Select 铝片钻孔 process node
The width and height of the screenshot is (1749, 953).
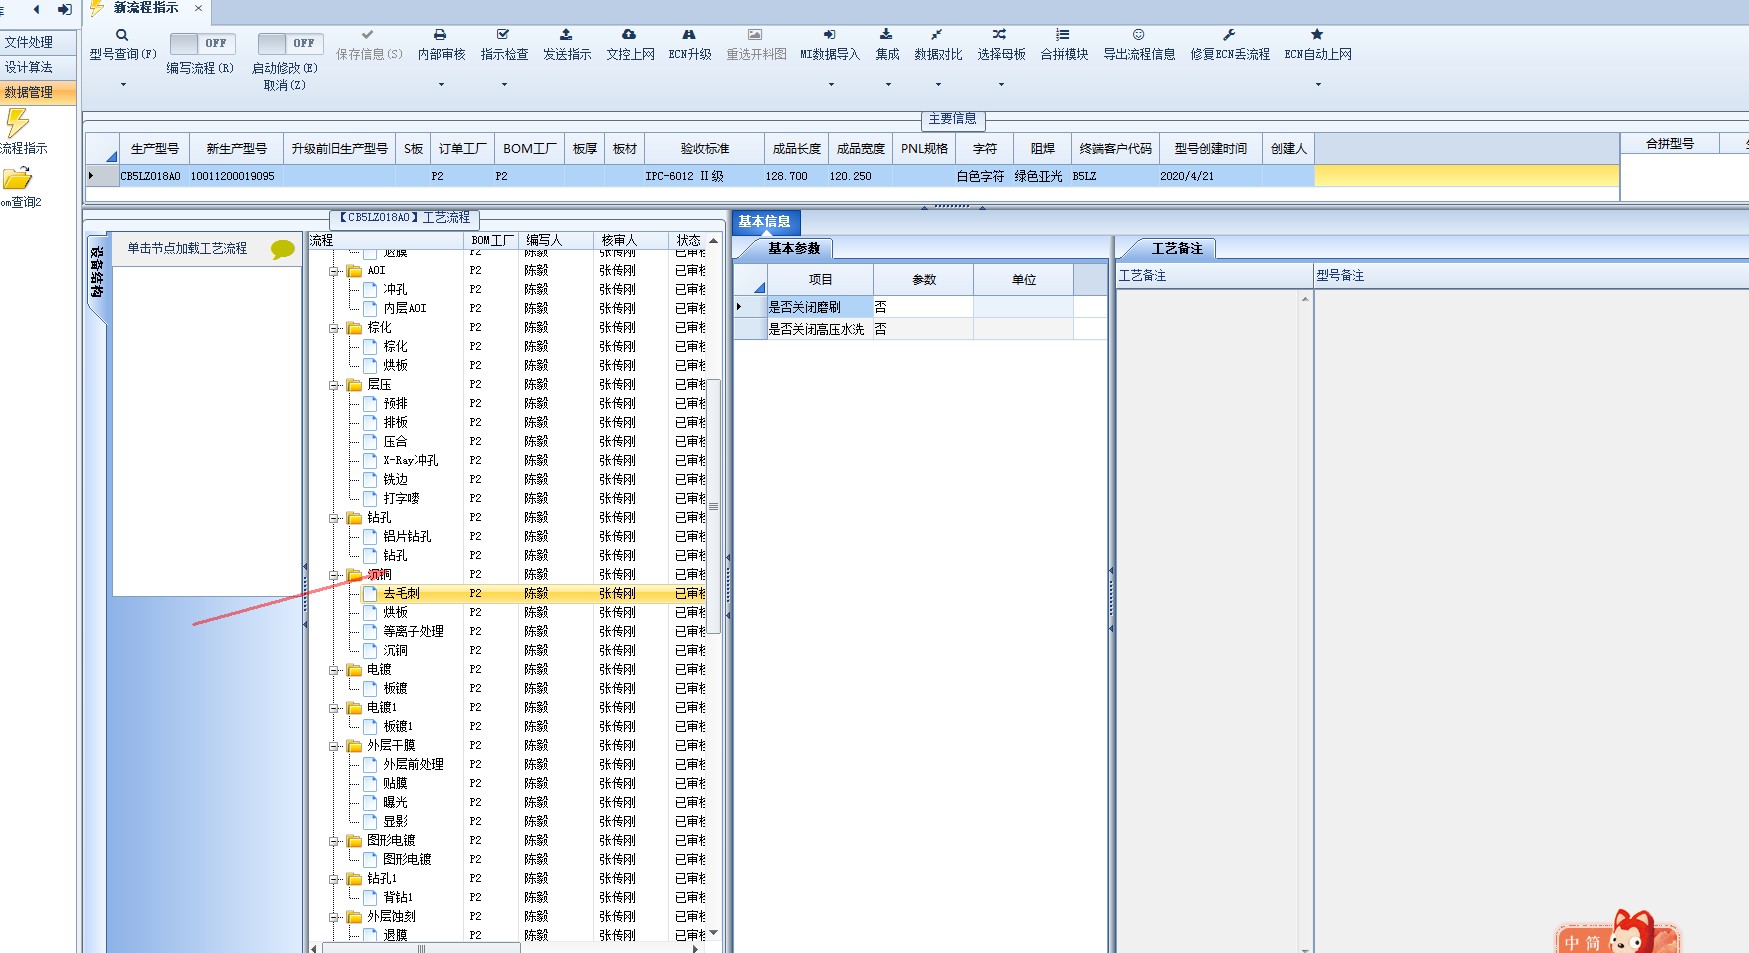pyautogui.click(x=408, y=537)
